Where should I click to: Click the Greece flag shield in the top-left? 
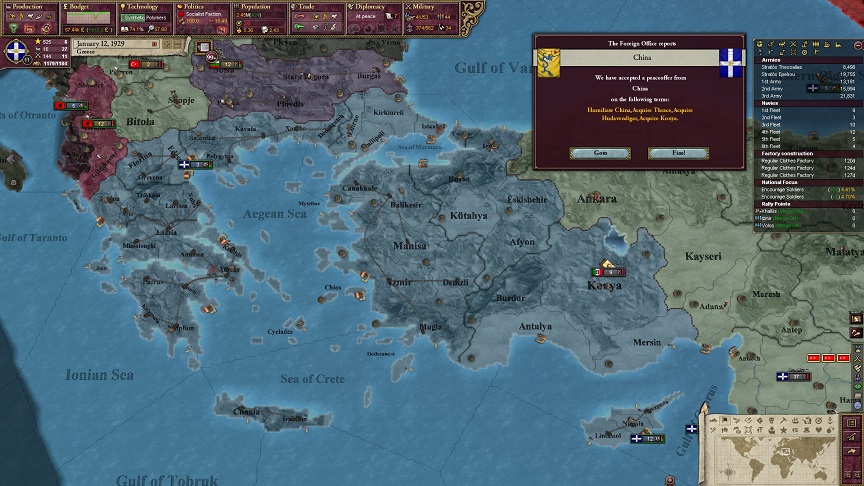tap(17, 53)
